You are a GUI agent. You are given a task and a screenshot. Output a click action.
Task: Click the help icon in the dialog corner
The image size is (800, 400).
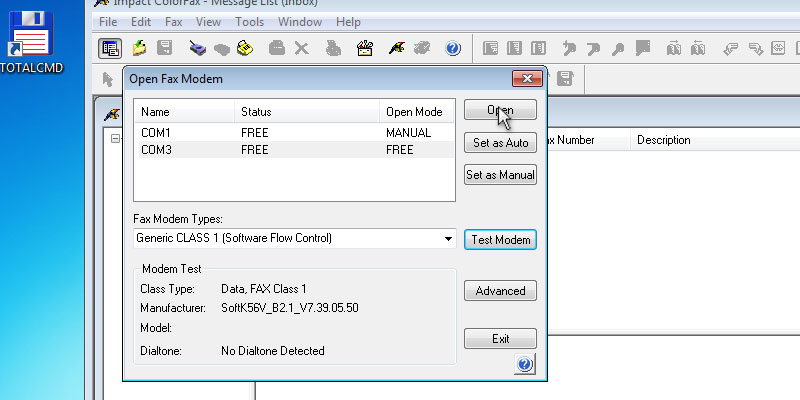pos(525,365)
